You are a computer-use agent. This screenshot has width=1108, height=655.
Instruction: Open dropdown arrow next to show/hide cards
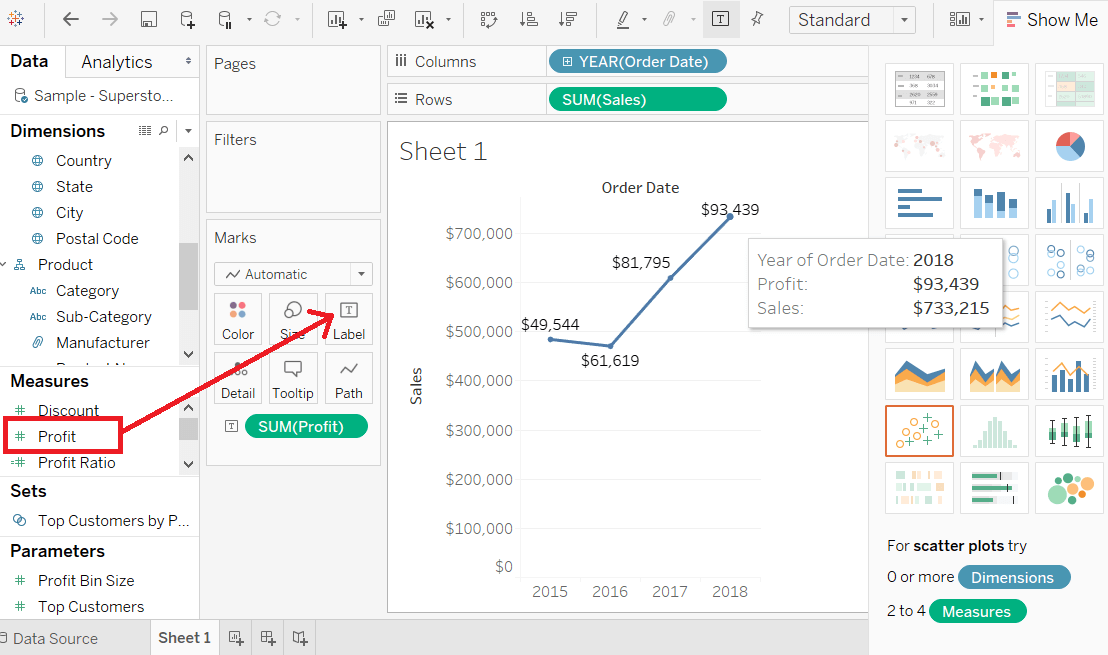pos(981,20)
